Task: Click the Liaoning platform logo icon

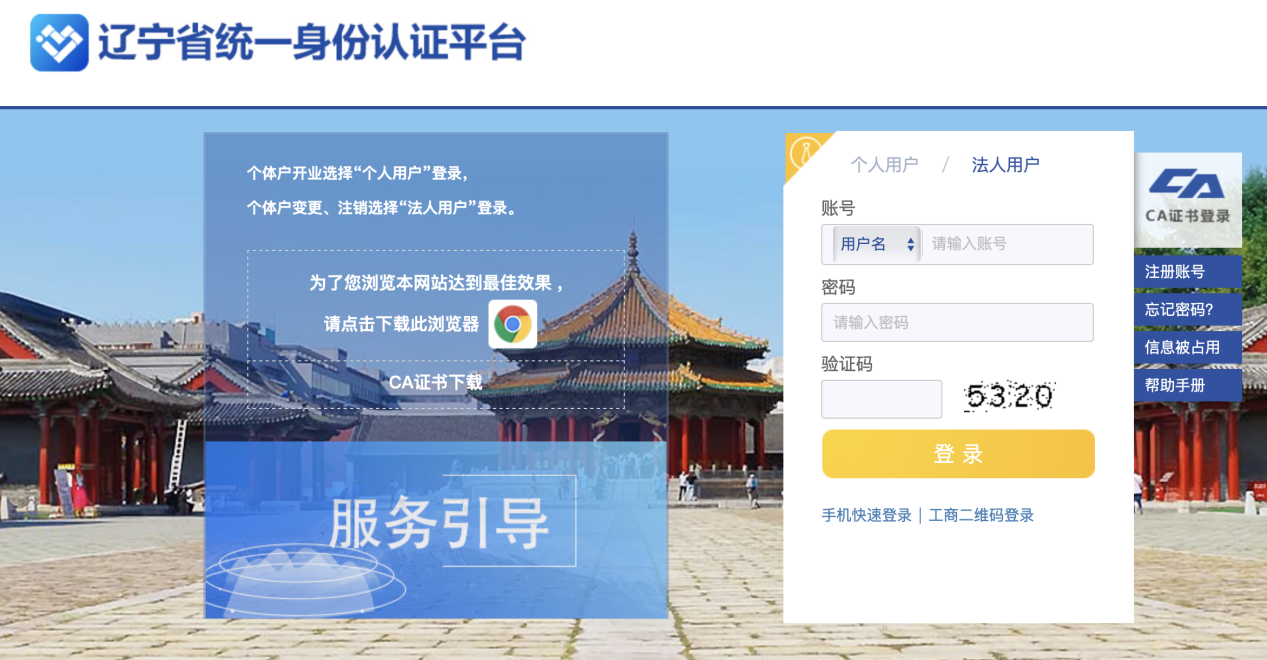Action: click(59, 43)
